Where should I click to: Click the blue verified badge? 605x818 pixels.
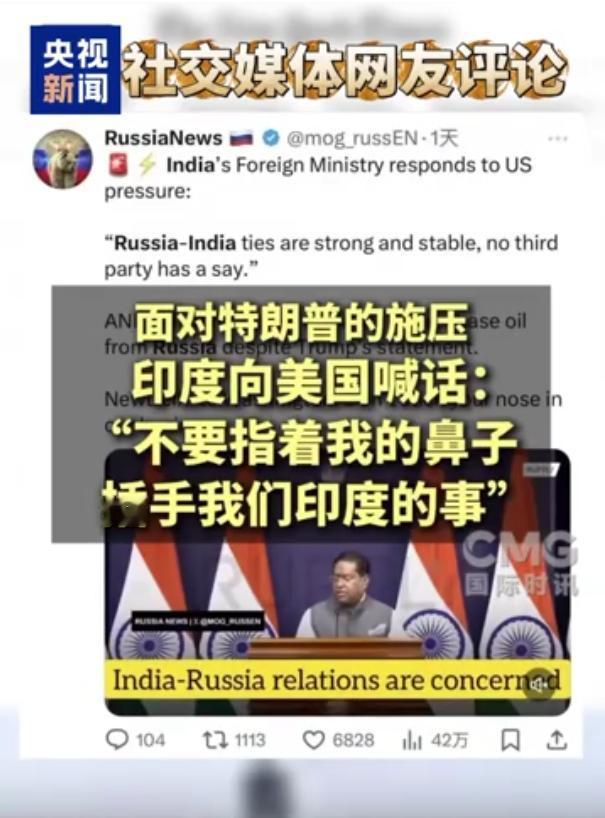[x=270, y=138]
